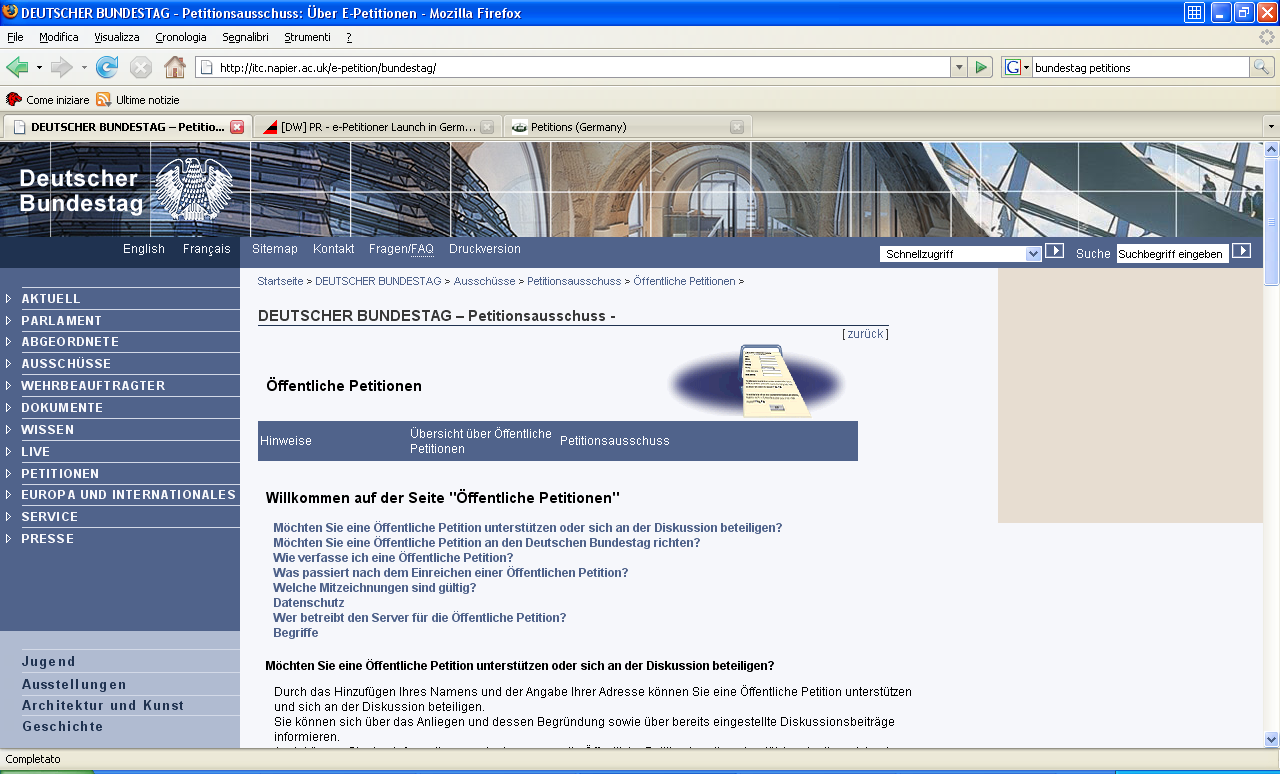Image resolution: width=1280 pixels, height=774 pixels.
Task: Click the Bundestag eagle logo
Action: pos(194,189)
